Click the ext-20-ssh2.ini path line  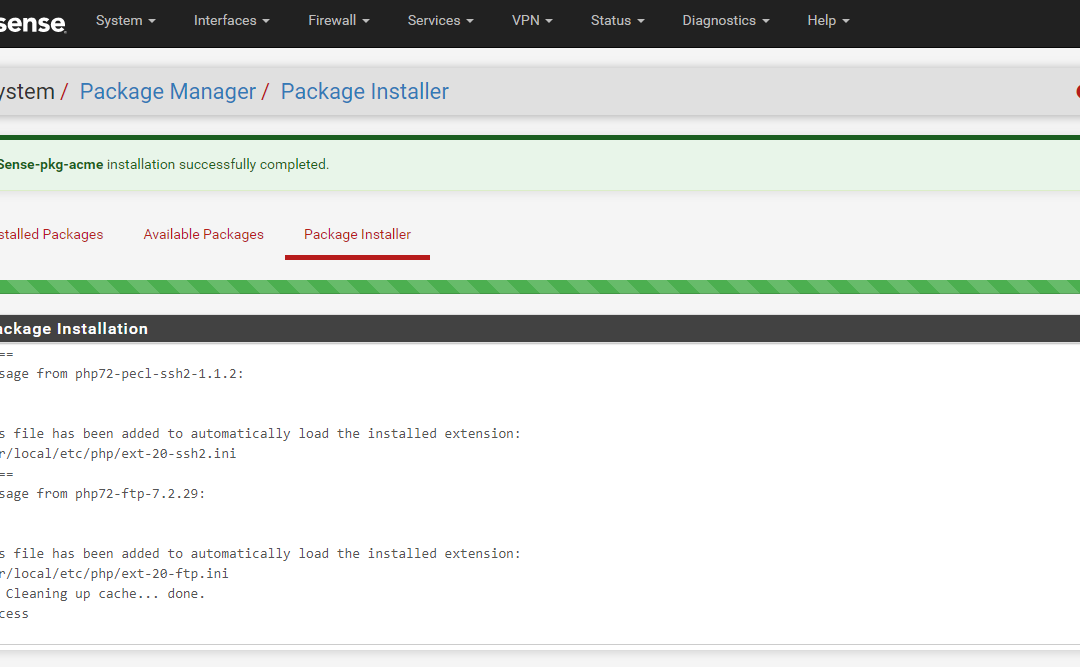tap(118, 453)
